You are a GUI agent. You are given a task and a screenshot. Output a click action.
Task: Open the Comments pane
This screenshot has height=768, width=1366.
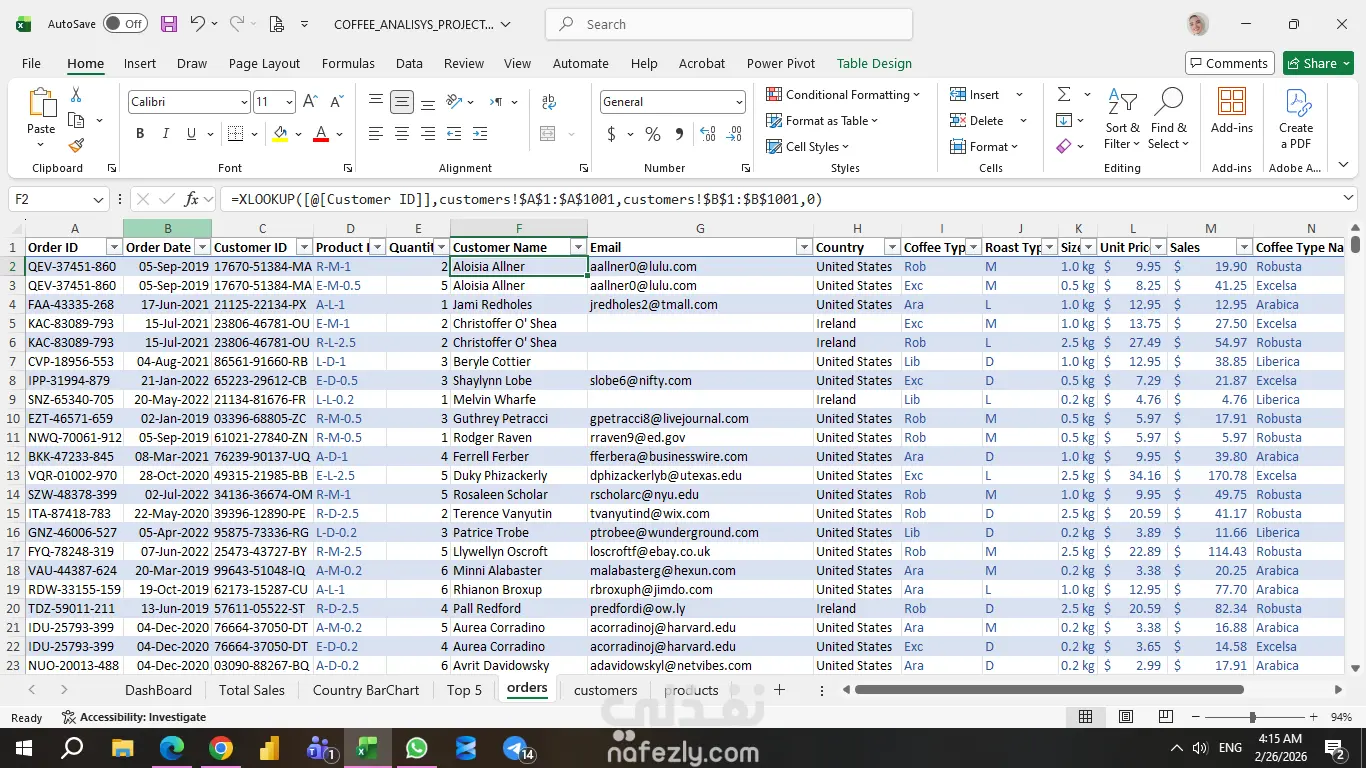(x=1229, y=63)
